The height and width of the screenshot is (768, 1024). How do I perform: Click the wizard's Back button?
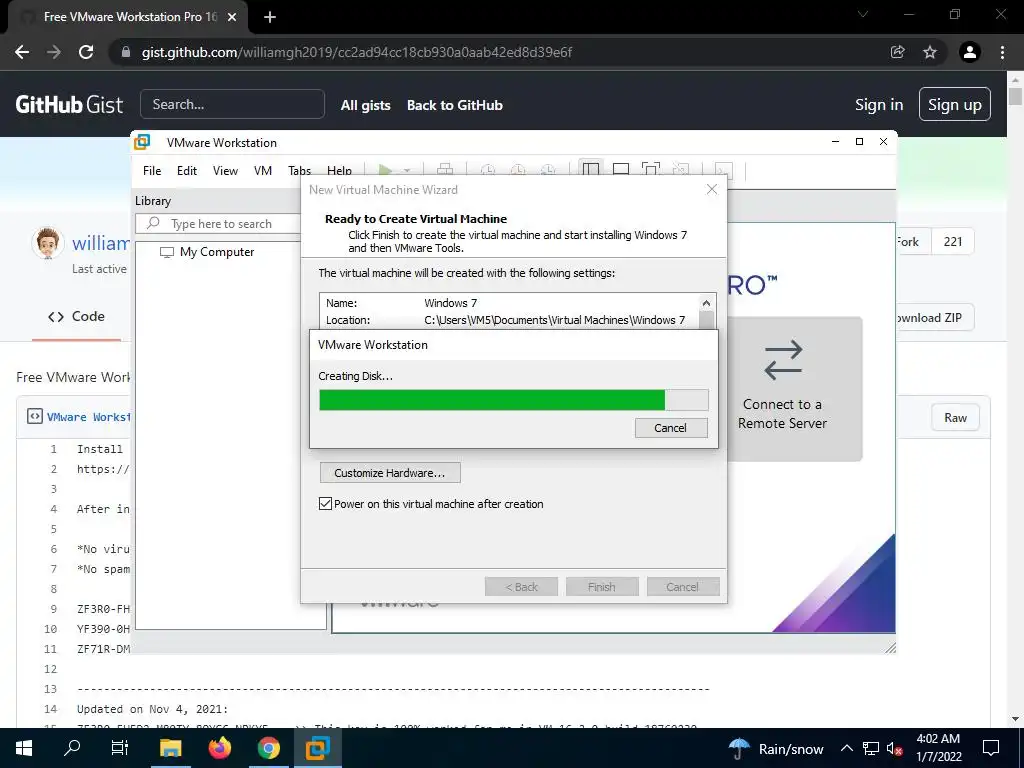(x=521, y=586)
